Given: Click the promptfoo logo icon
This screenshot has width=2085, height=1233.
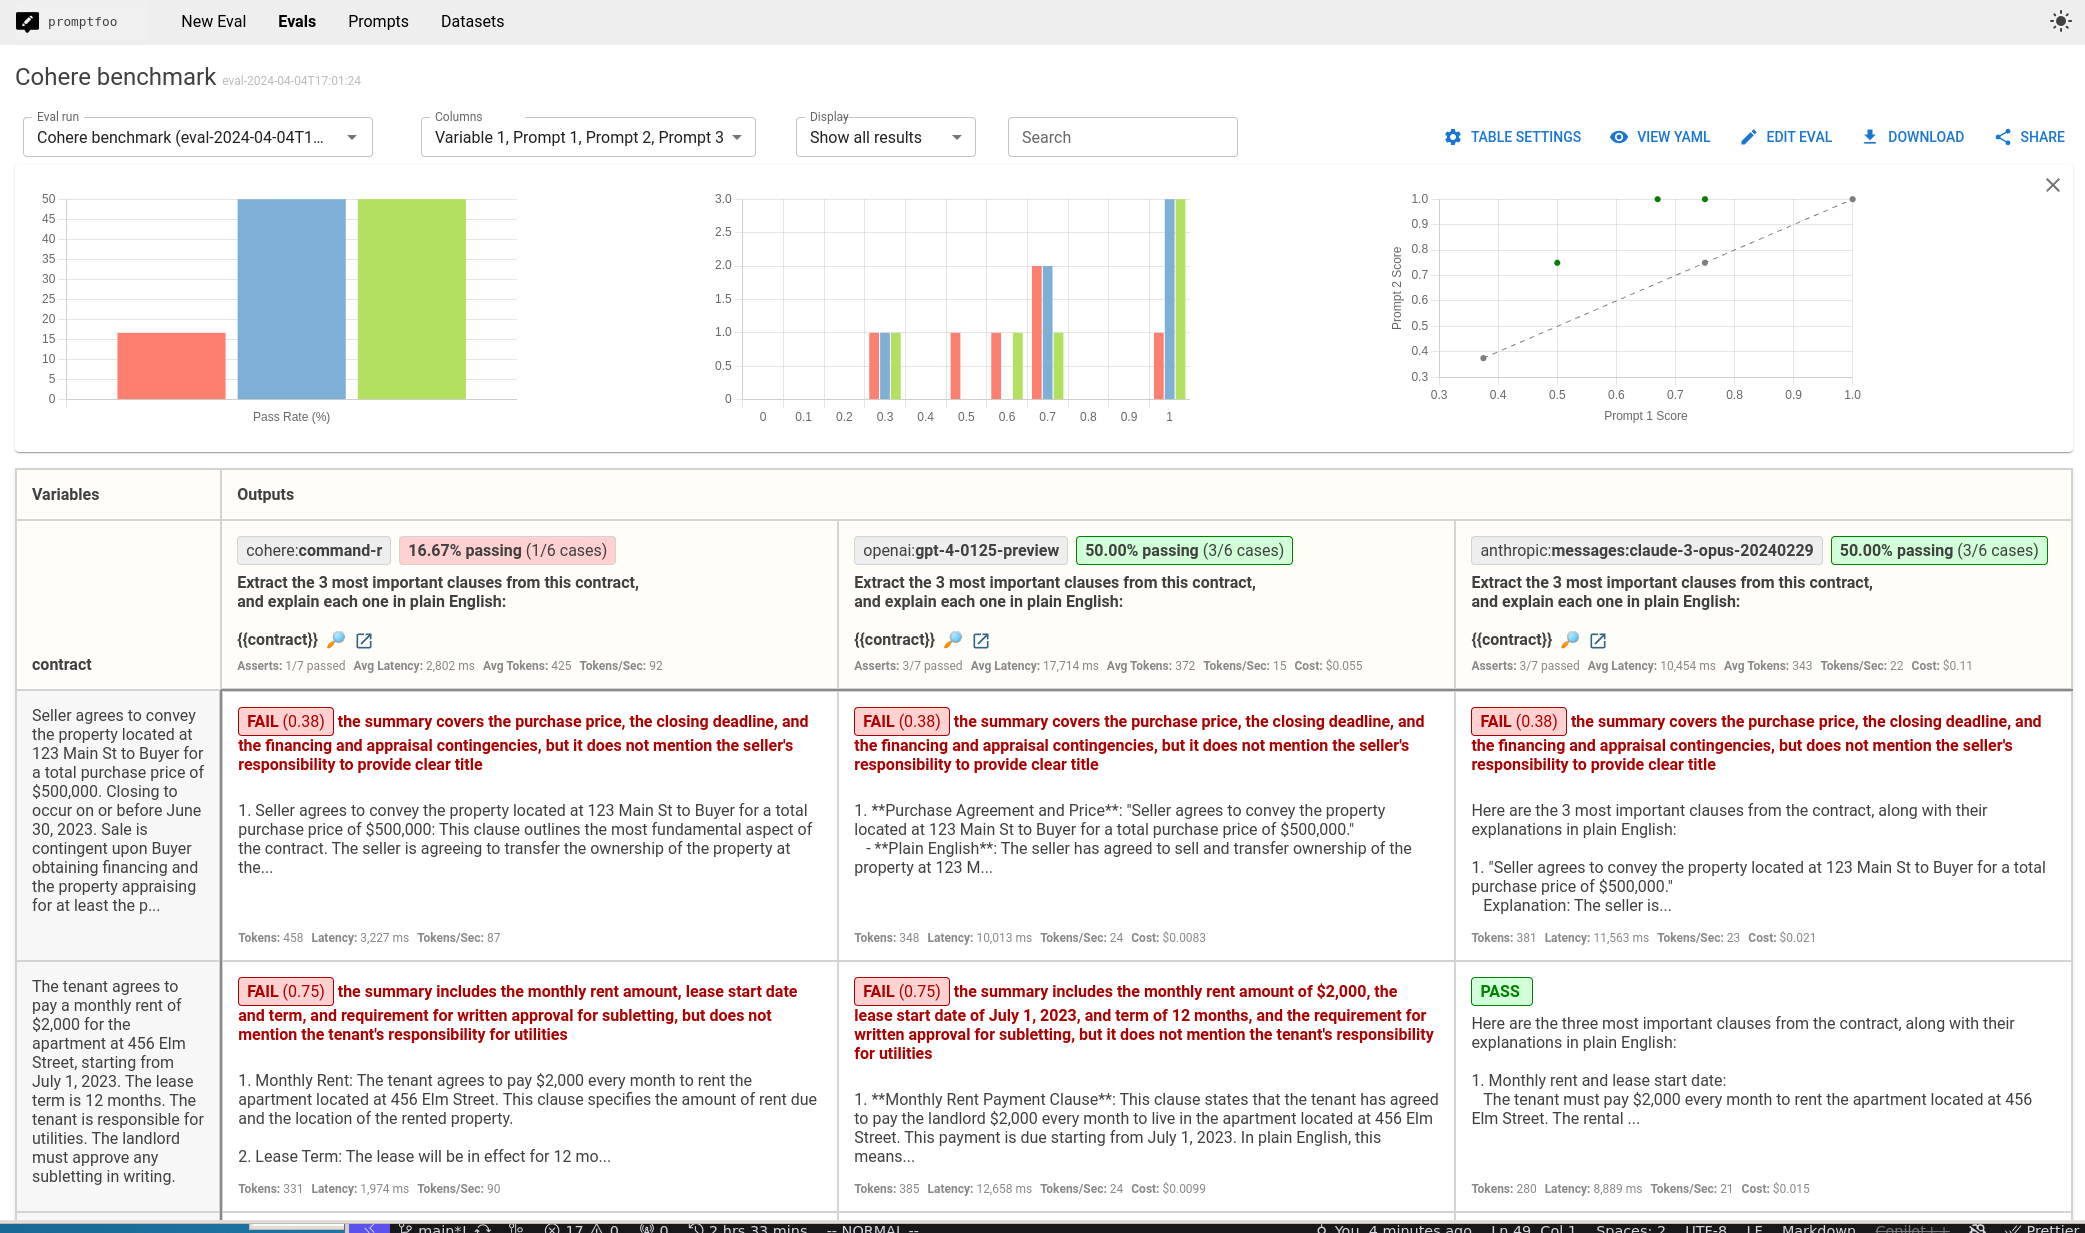Looking at the screenshot, I should [x=27, y=21].
